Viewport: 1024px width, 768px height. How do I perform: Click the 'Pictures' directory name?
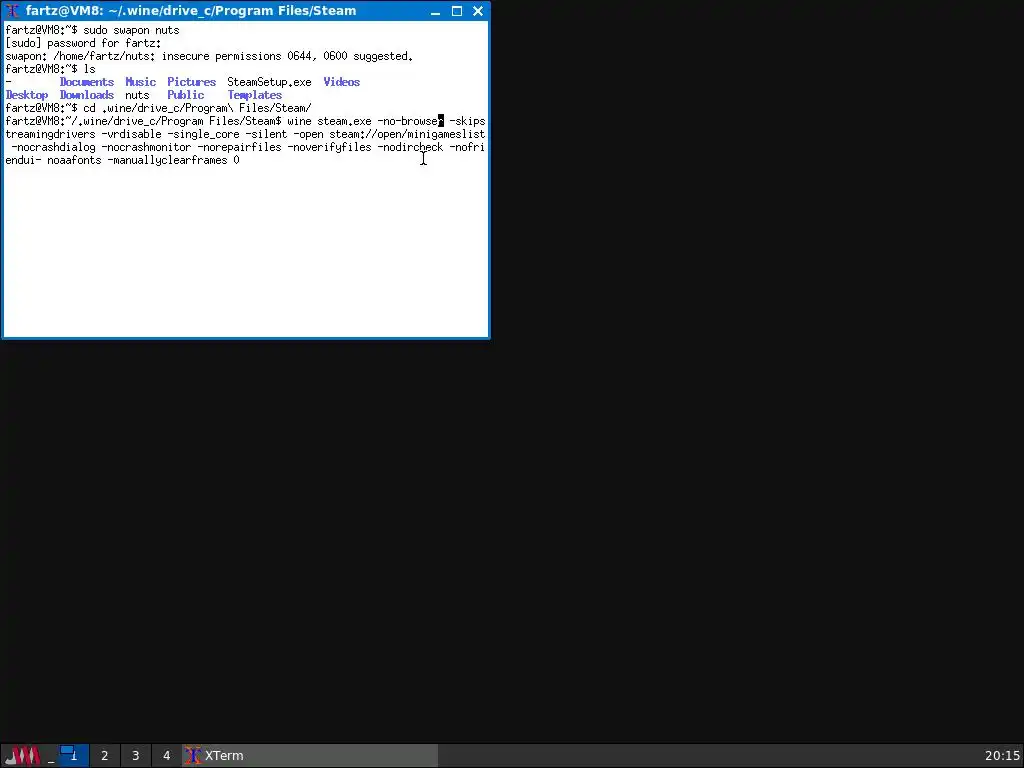(191, 82)
